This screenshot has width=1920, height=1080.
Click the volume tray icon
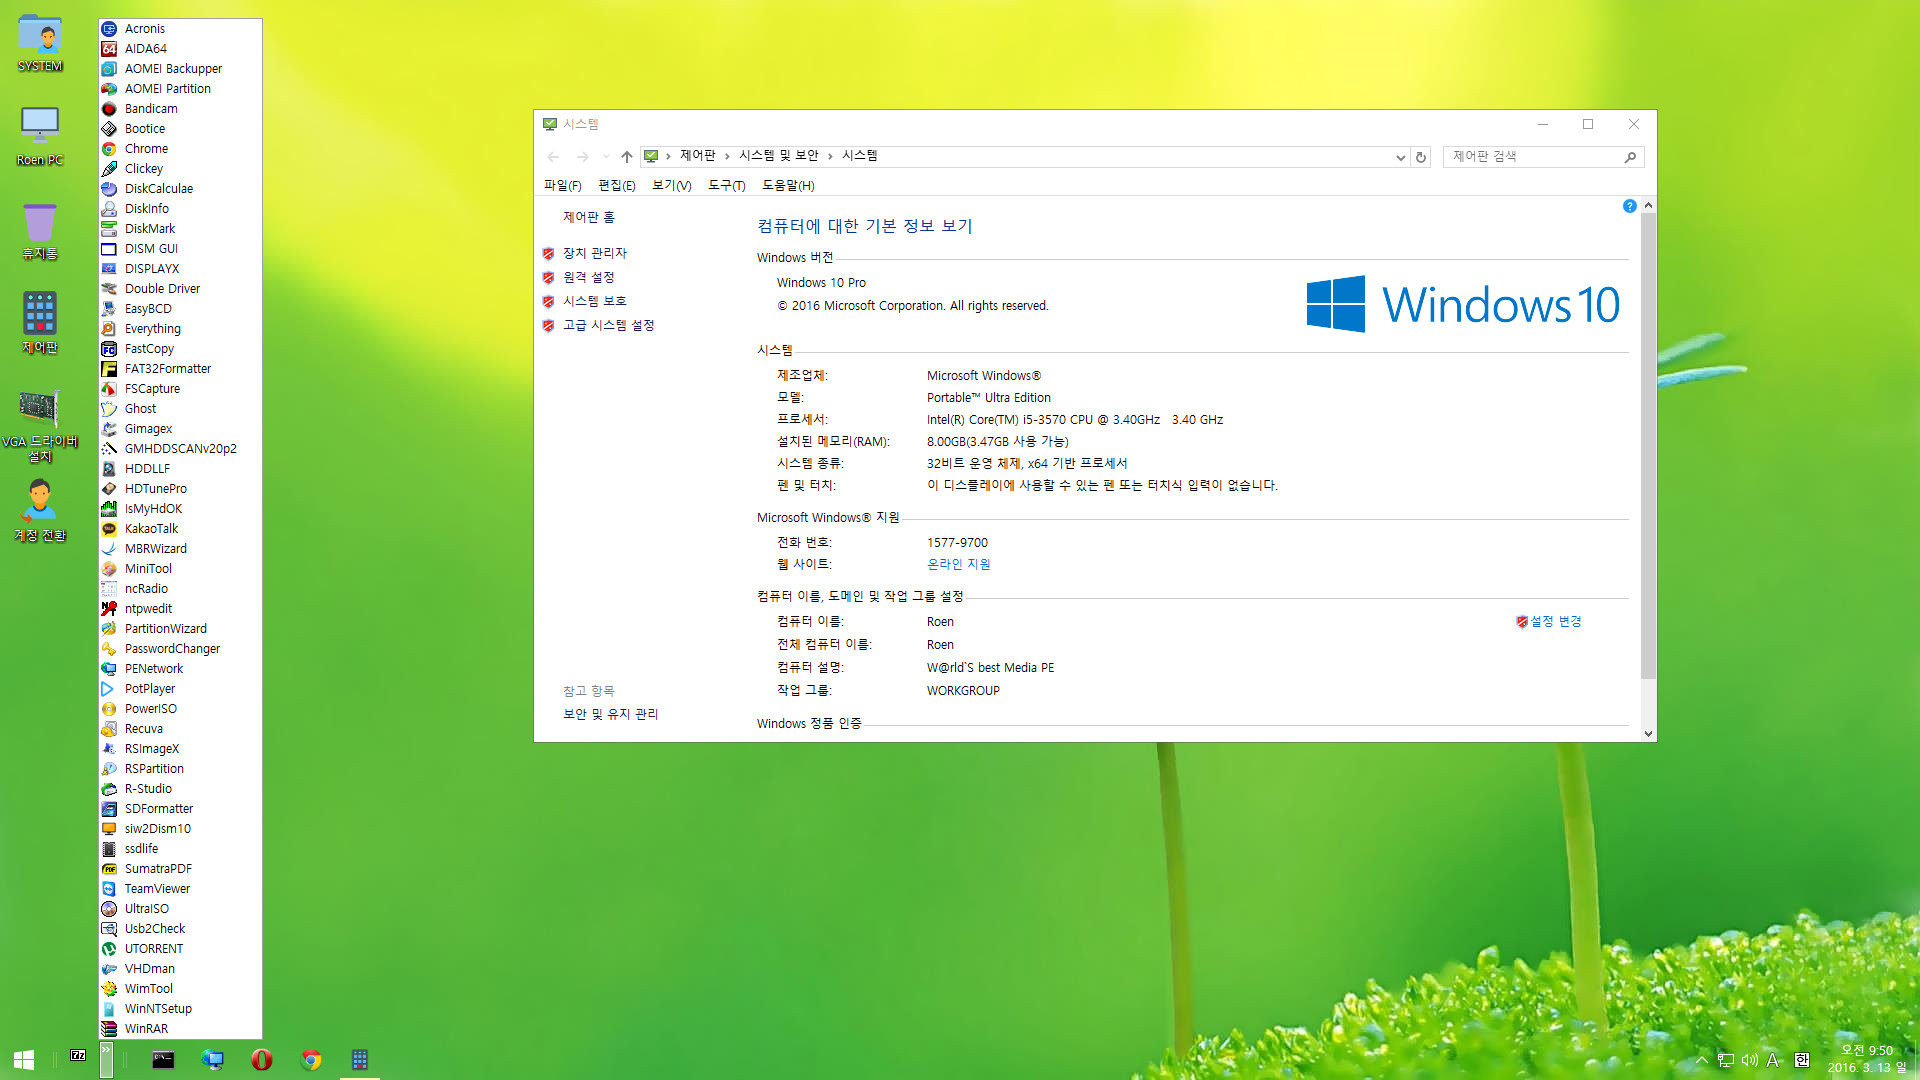(1749, 1060)
